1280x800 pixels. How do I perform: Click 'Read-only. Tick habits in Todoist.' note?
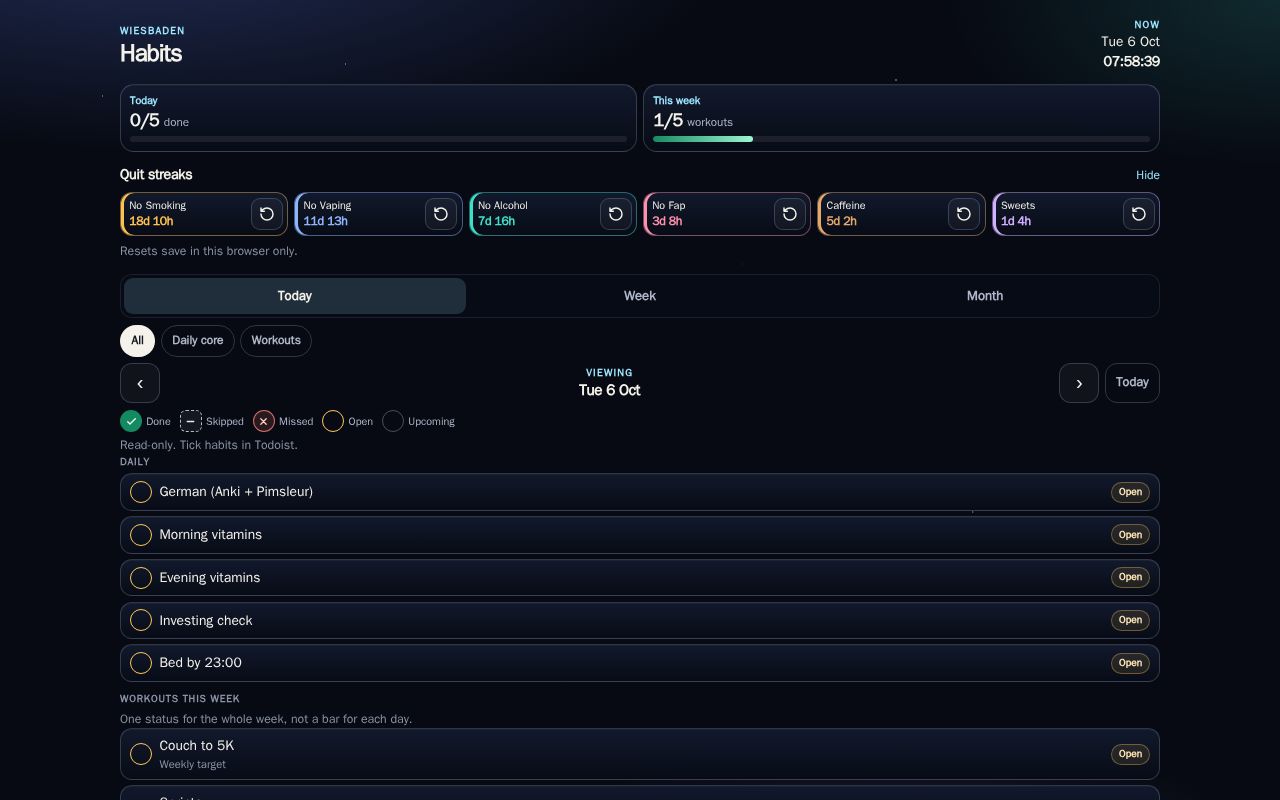pyautogui.click(x=209, y=445)
